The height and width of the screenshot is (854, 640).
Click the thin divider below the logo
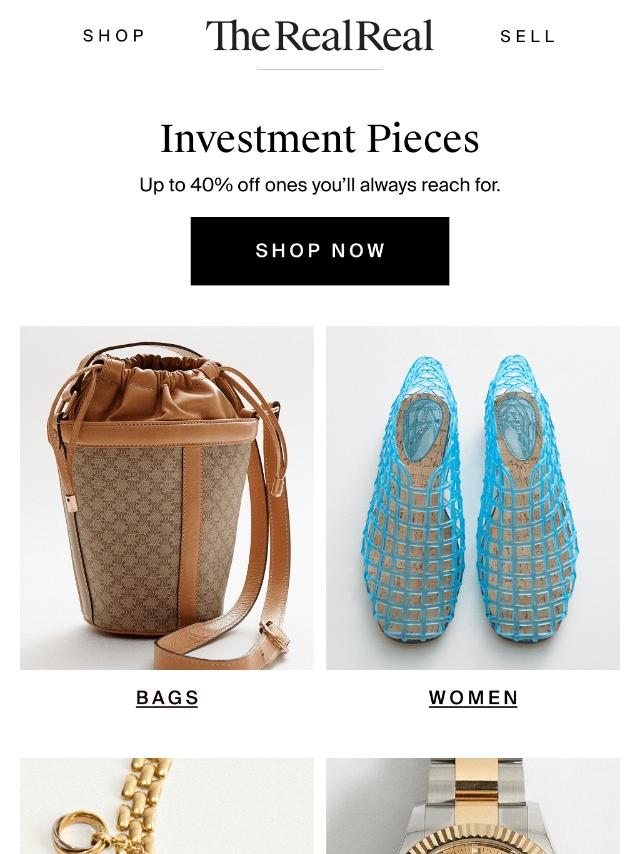[320, 70]
